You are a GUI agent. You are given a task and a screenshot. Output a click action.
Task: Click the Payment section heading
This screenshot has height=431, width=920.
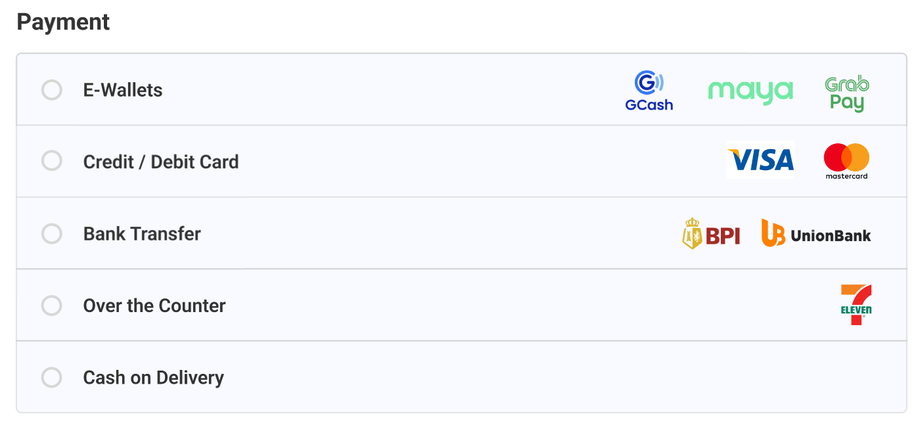(63, 21)
